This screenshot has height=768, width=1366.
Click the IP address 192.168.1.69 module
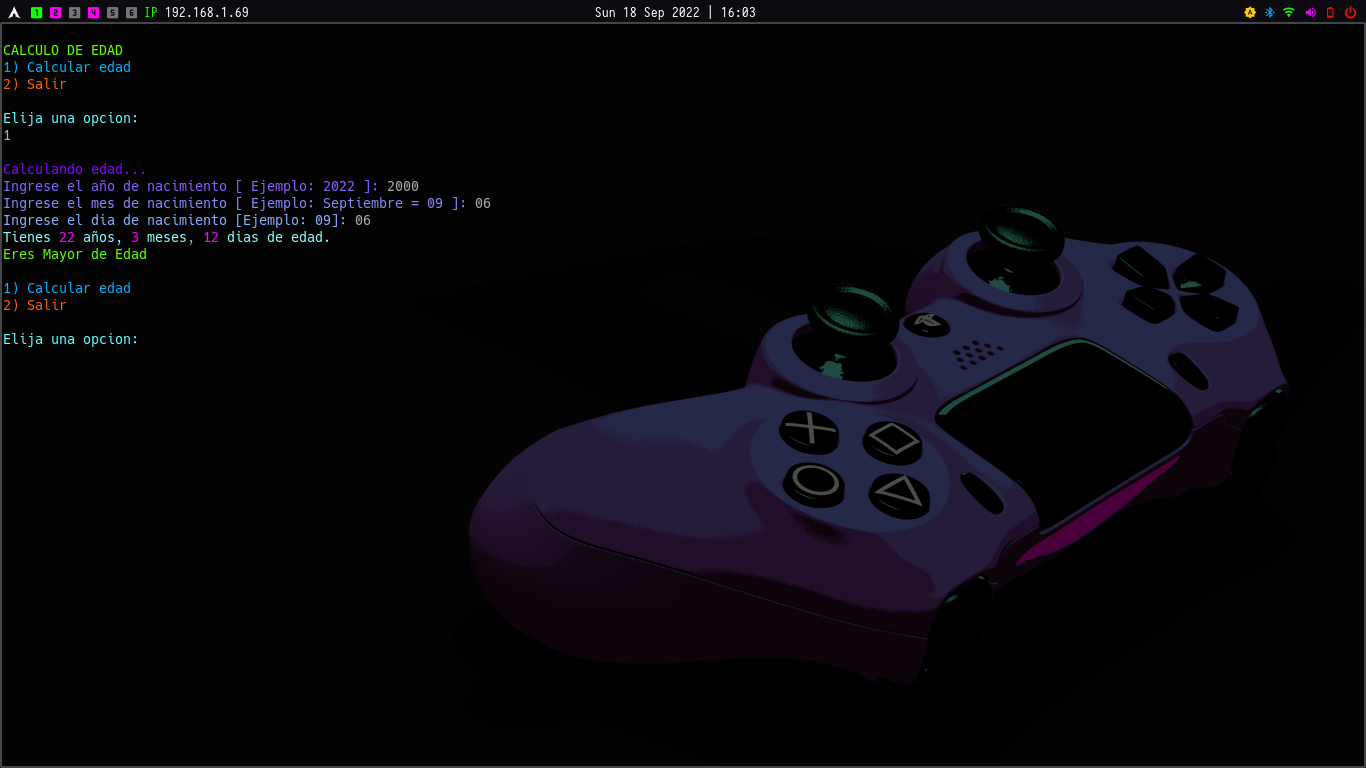(x=197, y=13)
